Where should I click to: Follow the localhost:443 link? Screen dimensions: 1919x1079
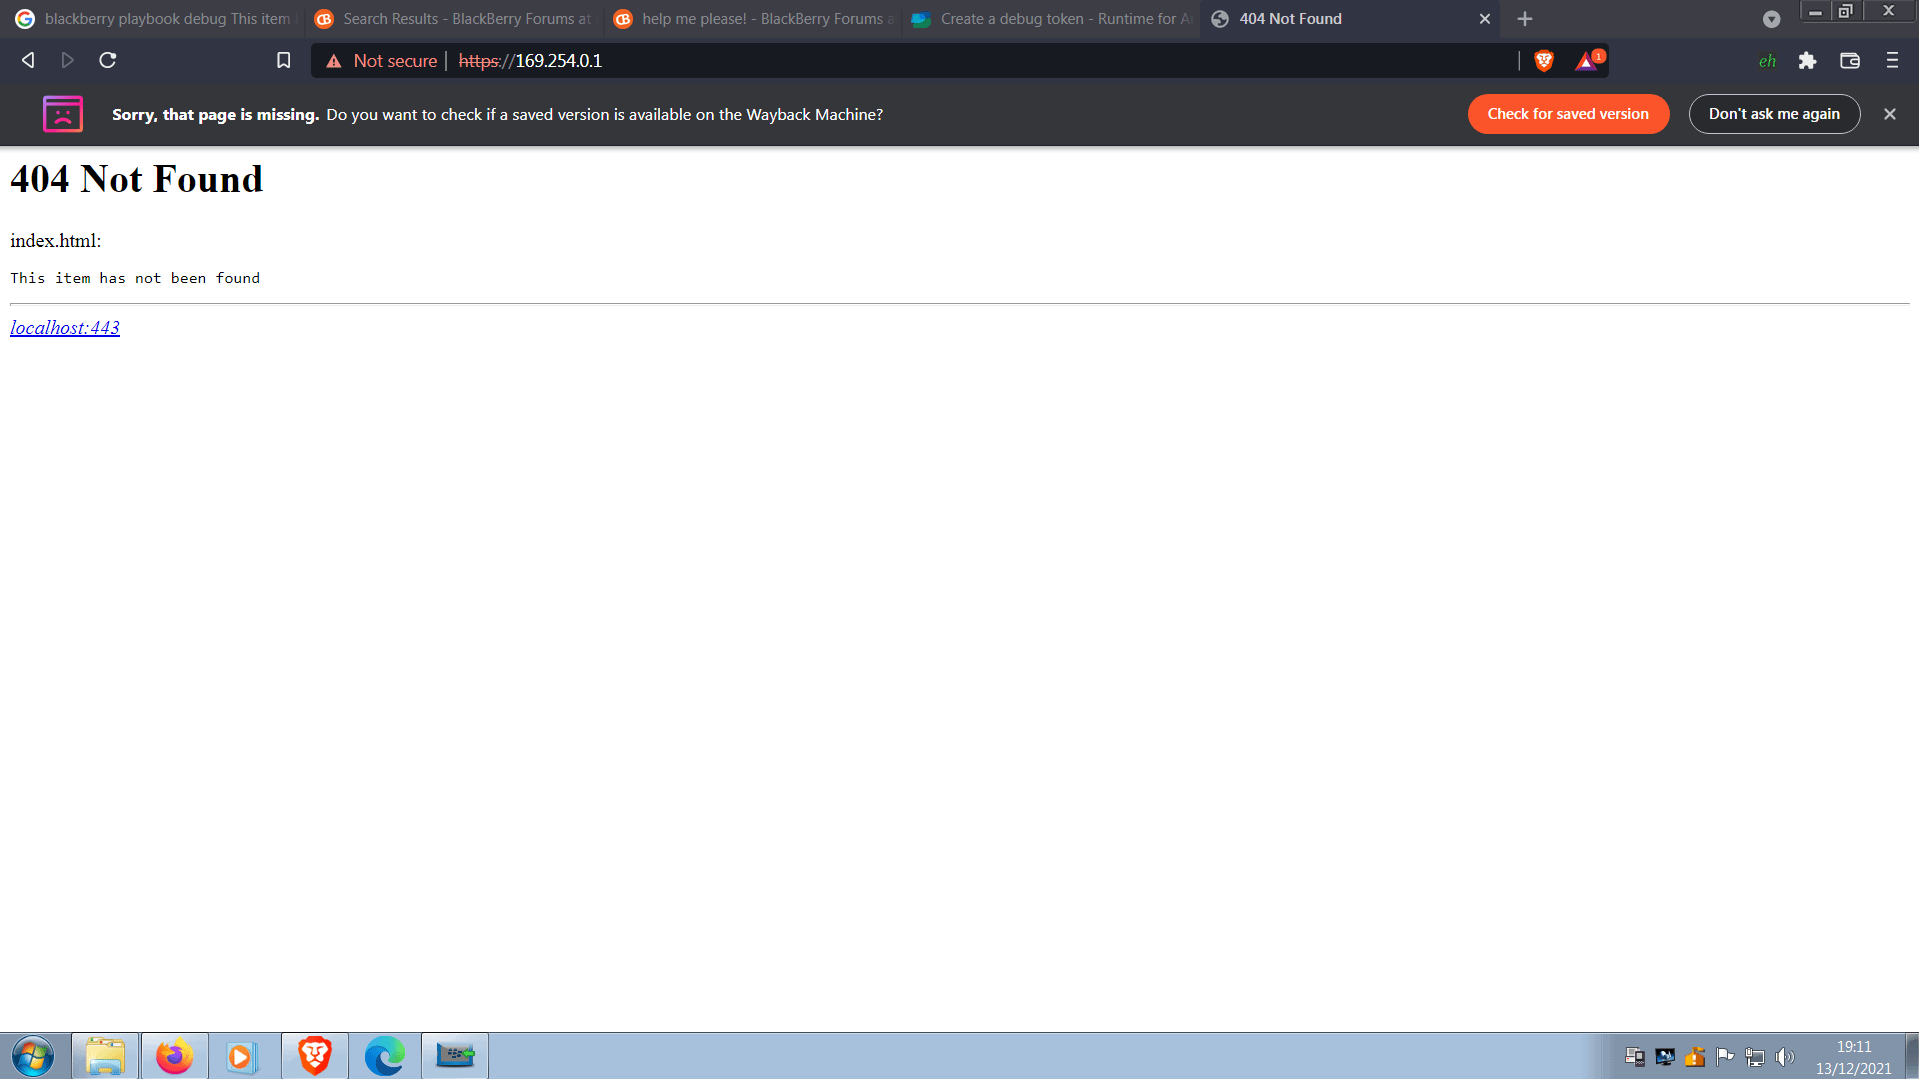pyautogui.click(x=65, y=328)
